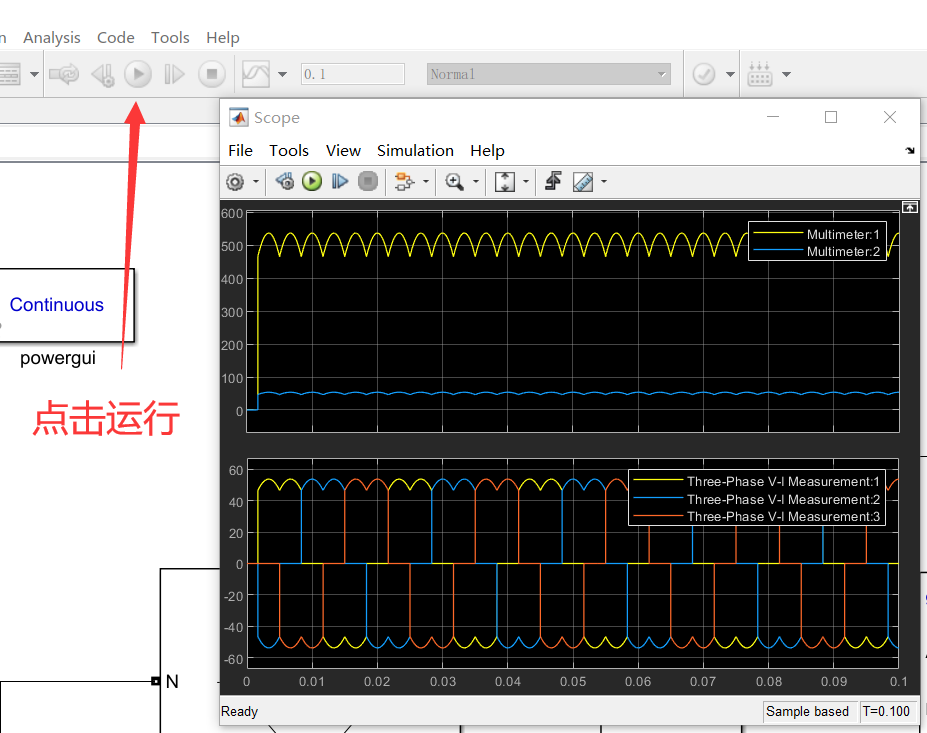927x733 pixels.
Task: Maximize the Scope window
Action: [831, 117]
